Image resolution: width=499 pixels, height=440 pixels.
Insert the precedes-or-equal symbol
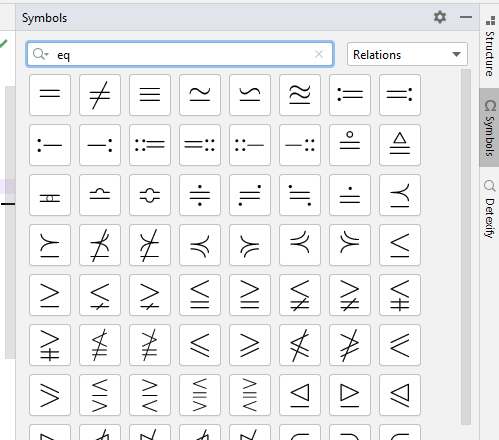(x=400, y=195)
